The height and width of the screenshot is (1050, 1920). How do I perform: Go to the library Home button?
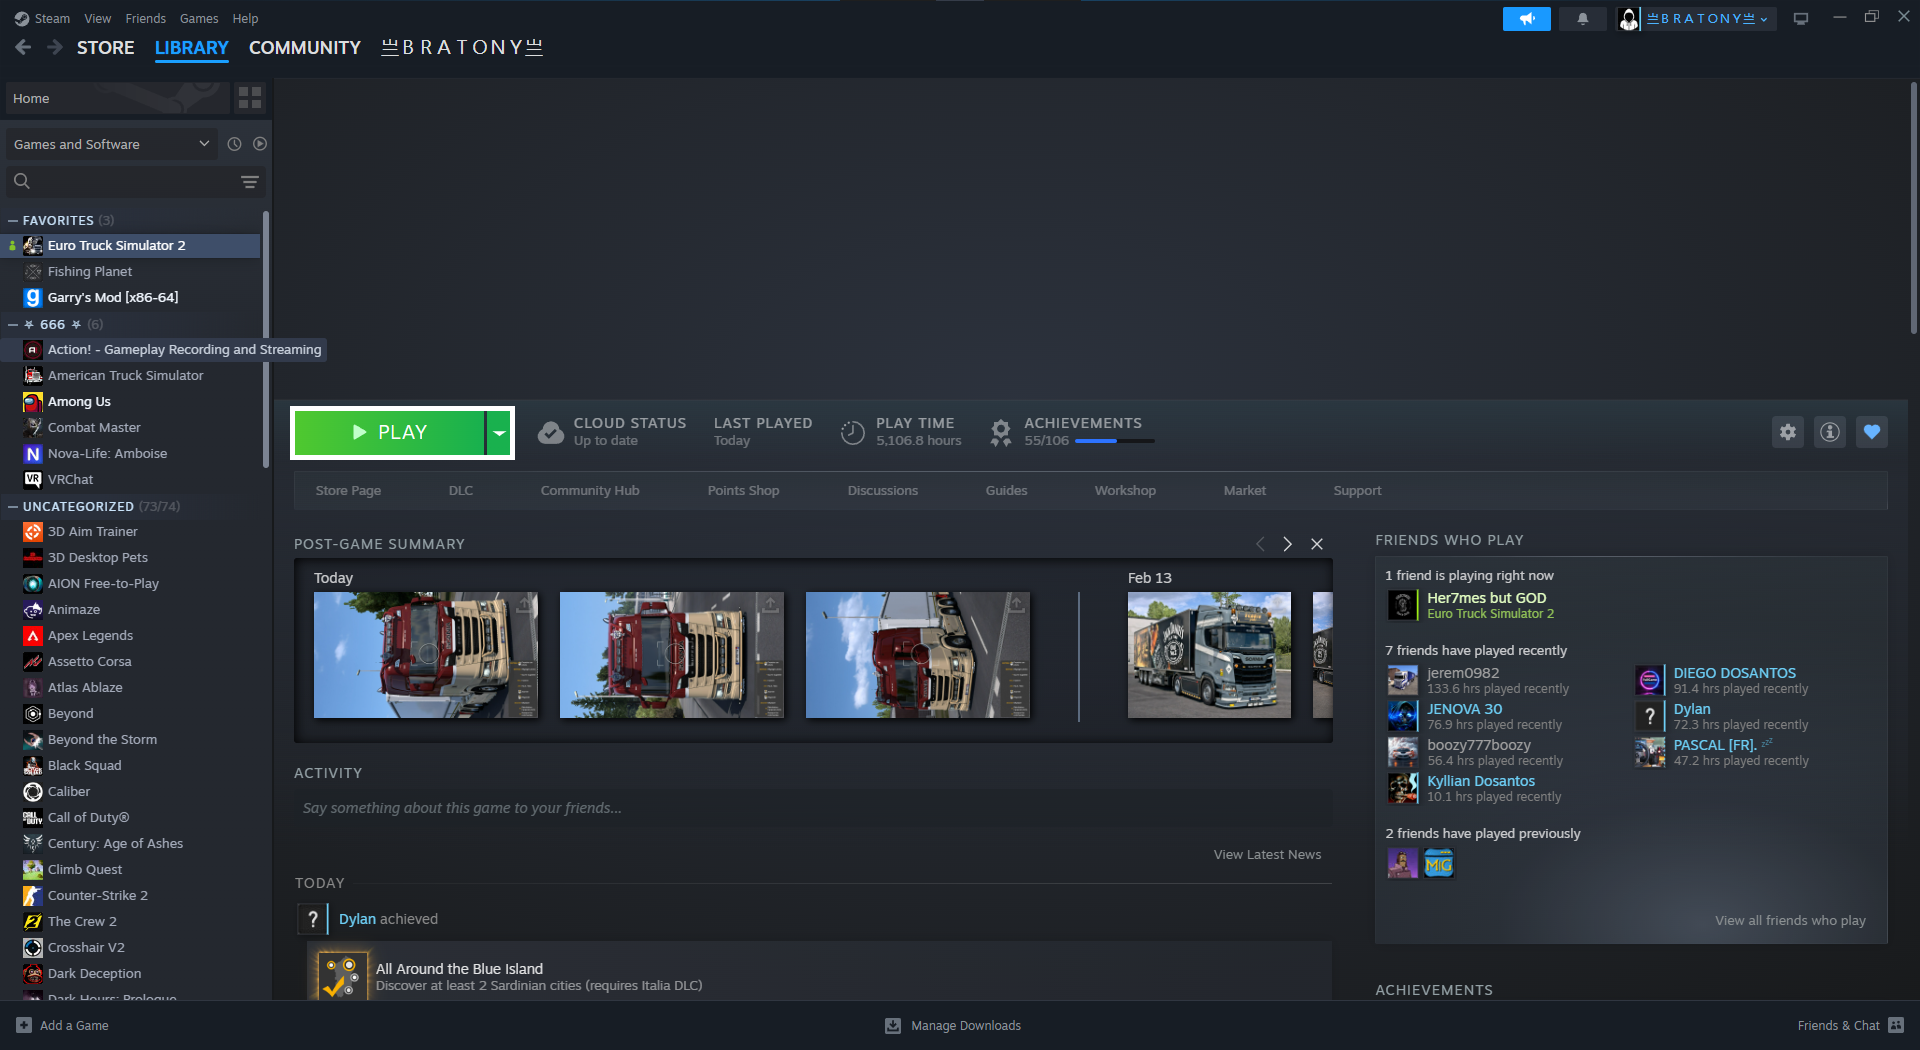point(117,98)
